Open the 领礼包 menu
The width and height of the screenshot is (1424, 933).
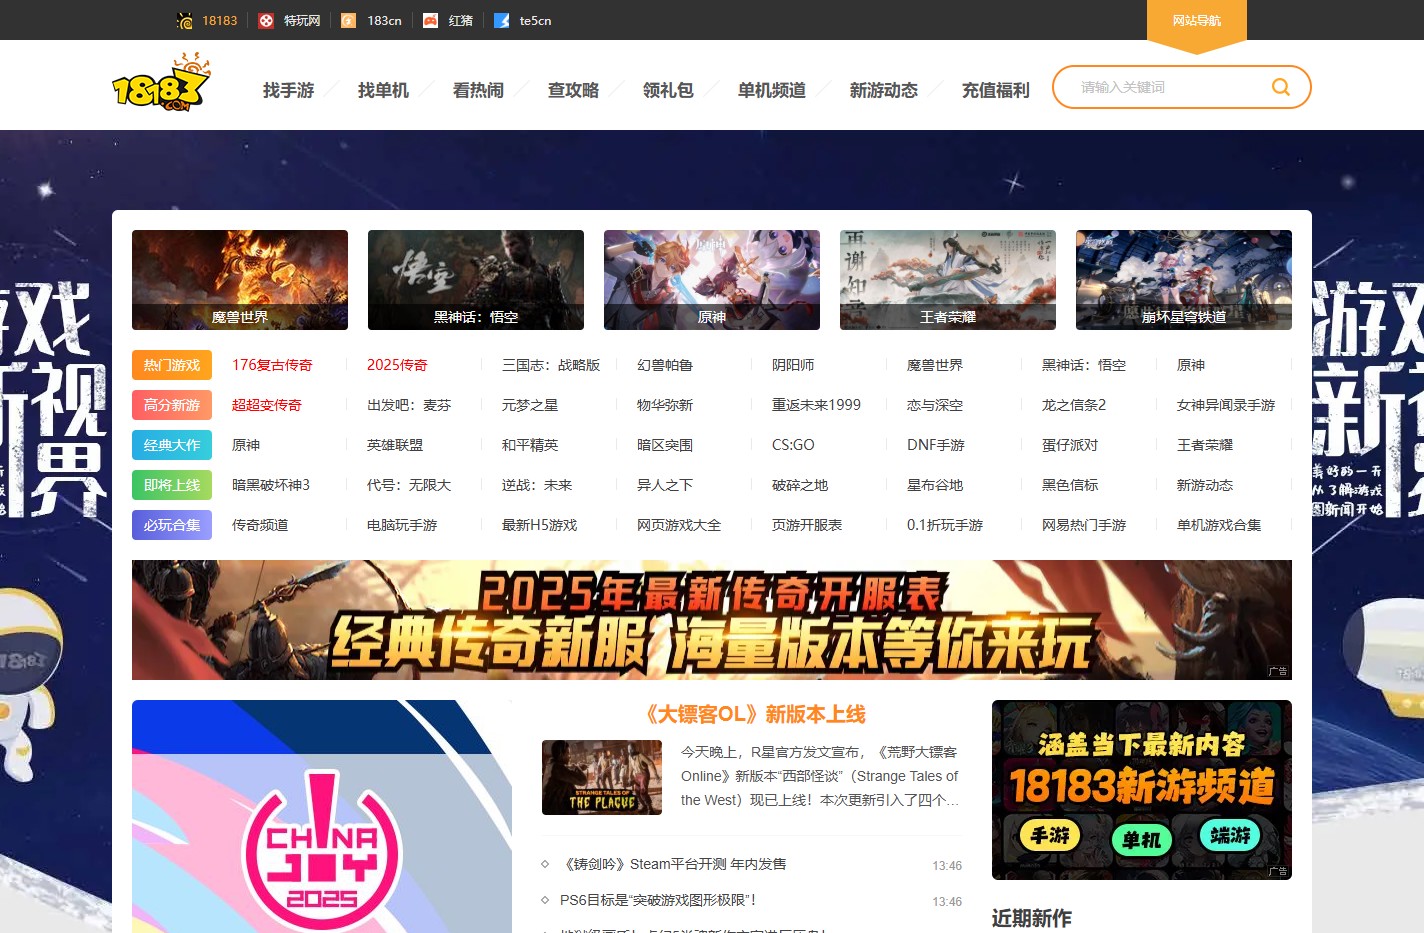click(668, 90)
